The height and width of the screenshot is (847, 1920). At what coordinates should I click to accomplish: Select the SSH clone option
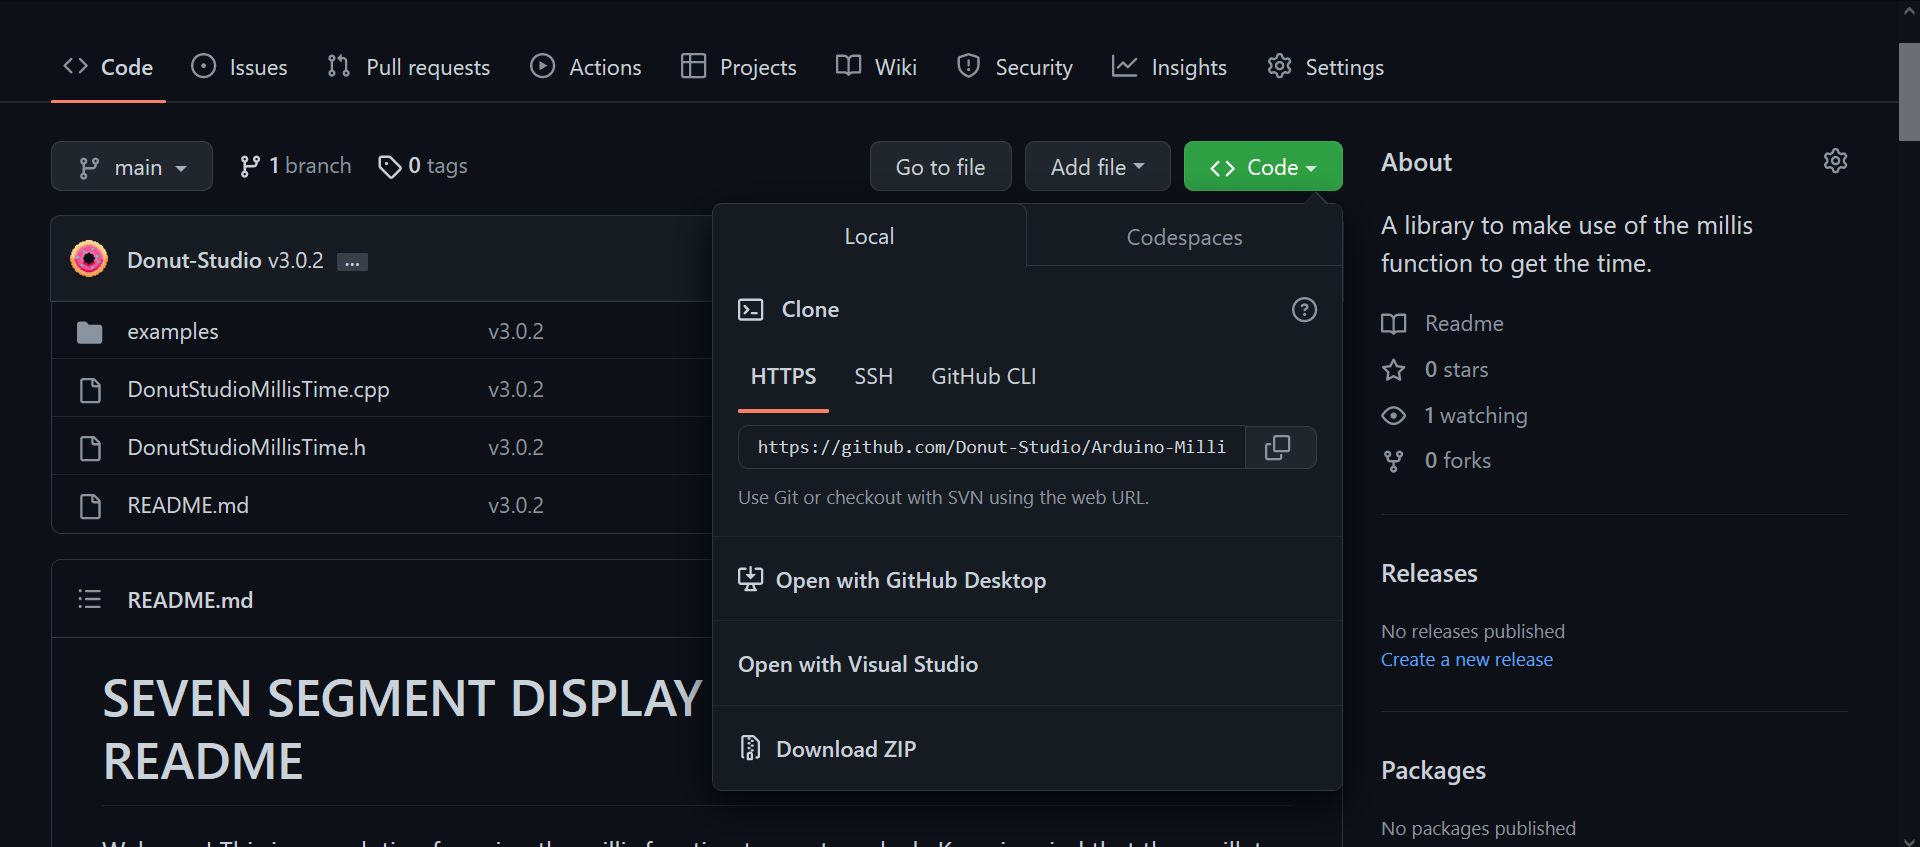(x=873, y=377)
